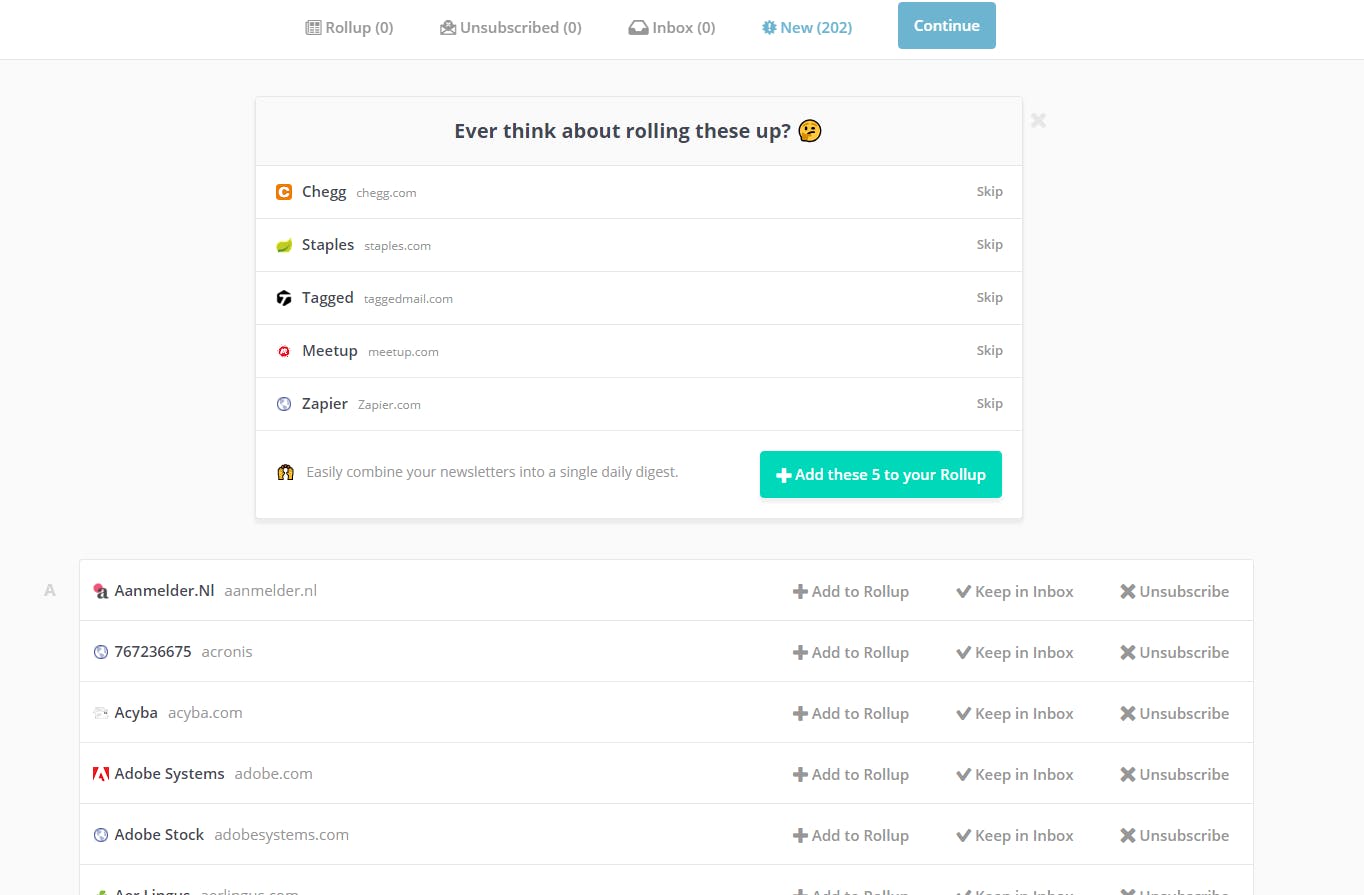This screenshot has height=895, width=1364.
Task: Click the Aanmelder.Nl favicon
Action: 100,591
